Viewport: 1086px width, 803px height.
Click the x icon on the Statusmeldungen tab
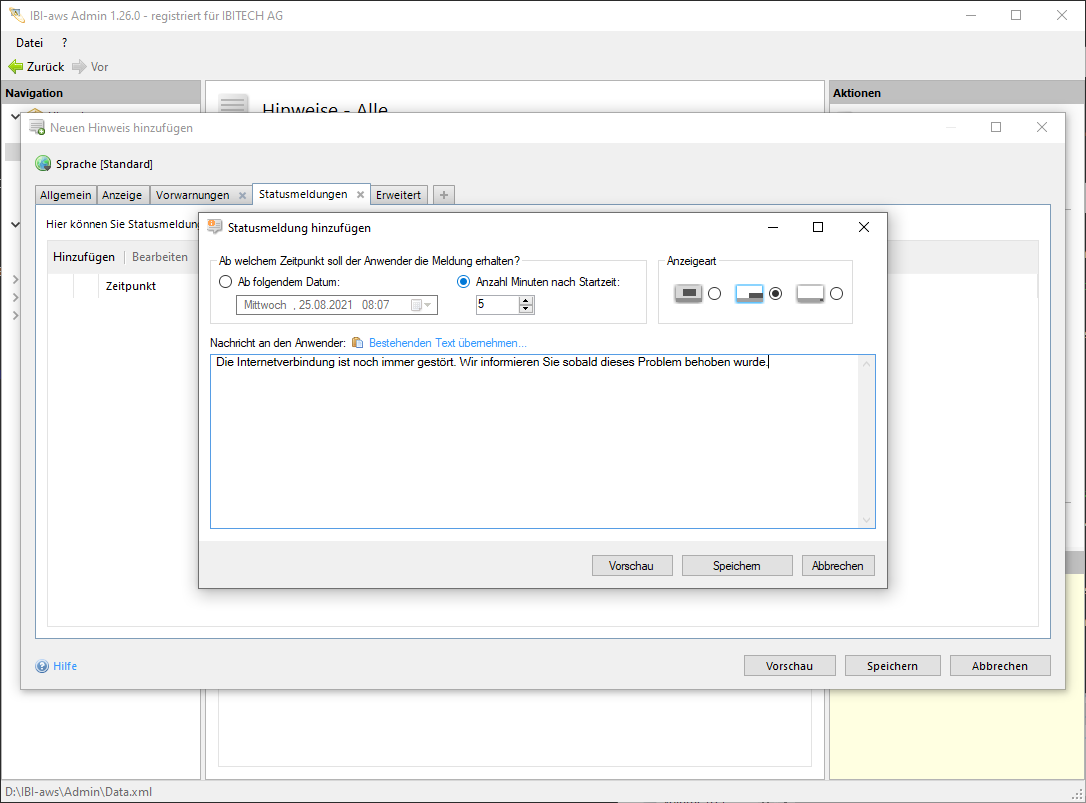pos(360,195)
